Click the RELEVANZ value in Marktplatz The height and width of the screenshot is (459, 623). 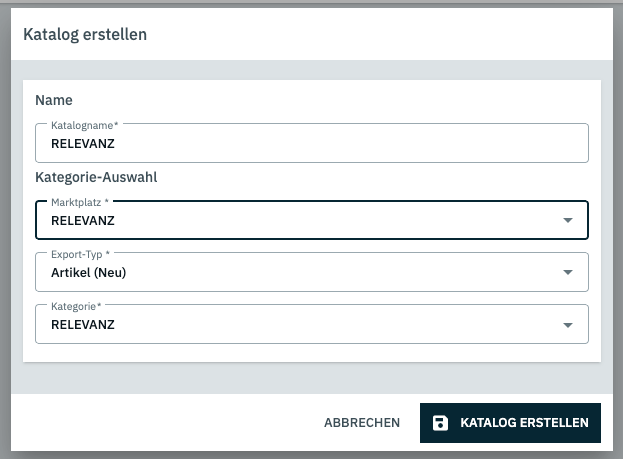tap(82, 220)
